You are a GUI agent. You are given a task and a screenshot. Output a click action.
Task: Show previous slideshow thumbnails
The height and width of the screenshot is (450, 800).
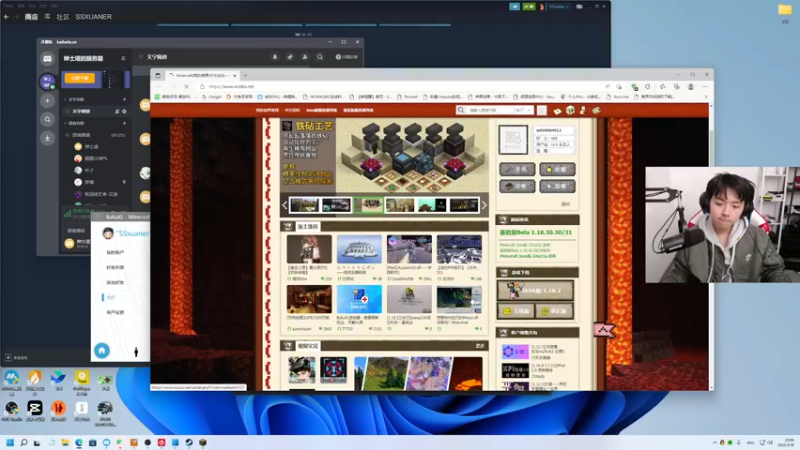point(285,205)
